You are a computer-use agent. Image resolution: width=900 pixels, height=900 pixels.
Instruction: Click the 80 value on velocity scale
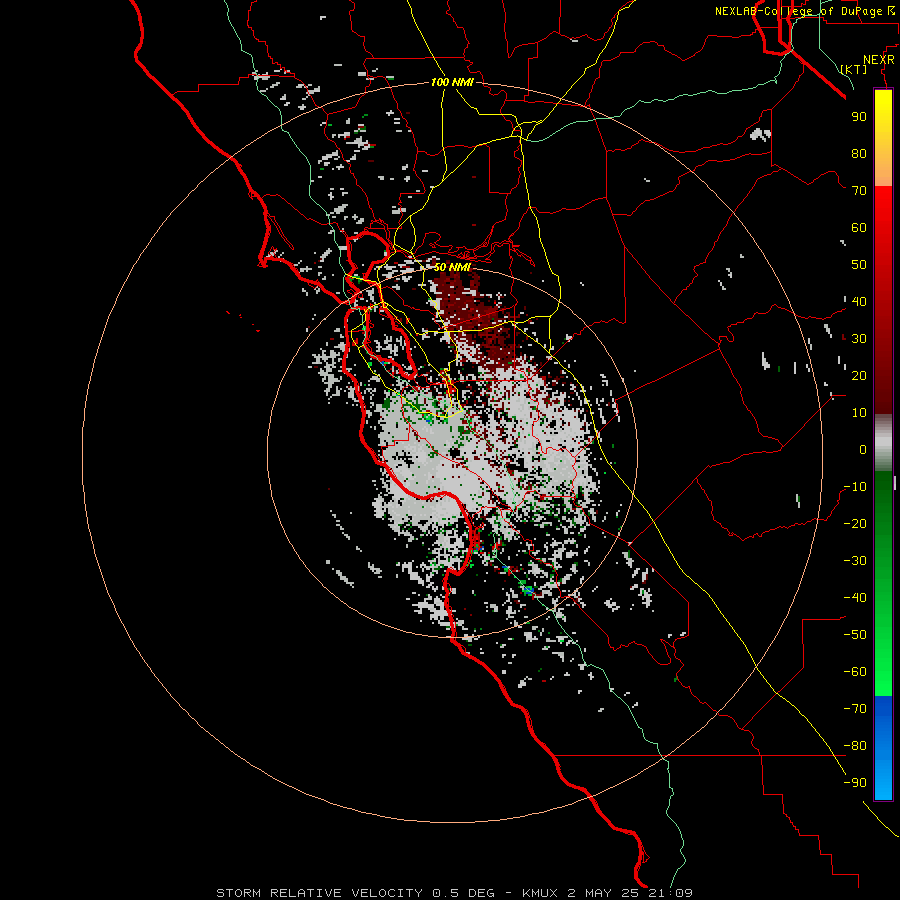point(859,153)
